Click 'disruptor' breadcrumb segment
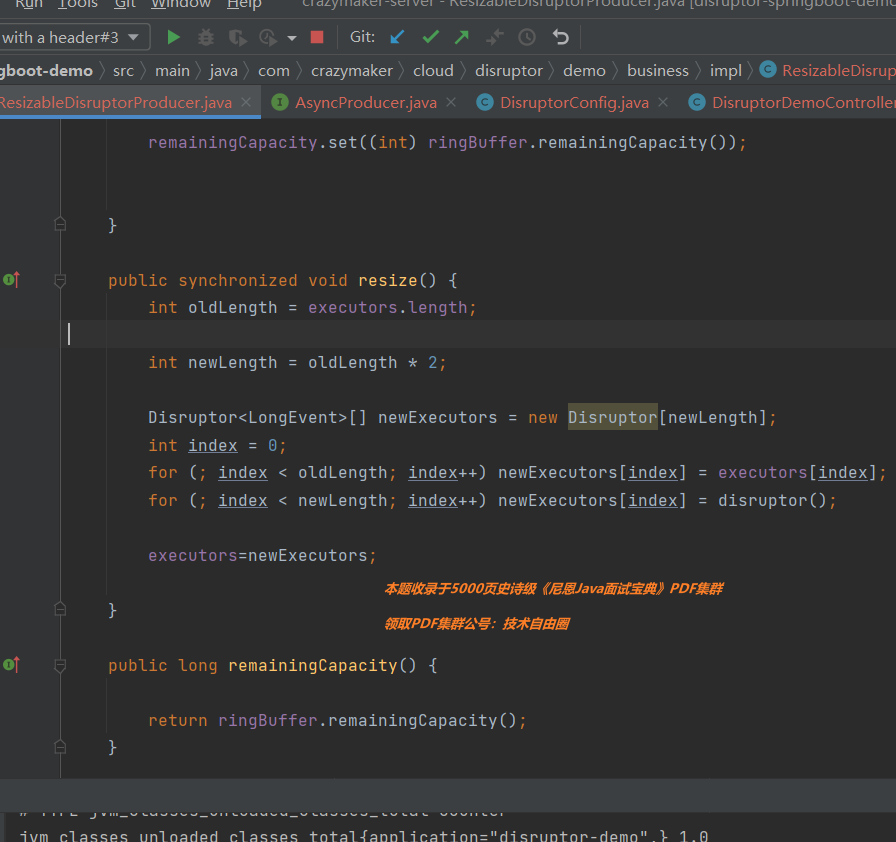Viewport: 896px width, 842px height. [x=509, y=71]
